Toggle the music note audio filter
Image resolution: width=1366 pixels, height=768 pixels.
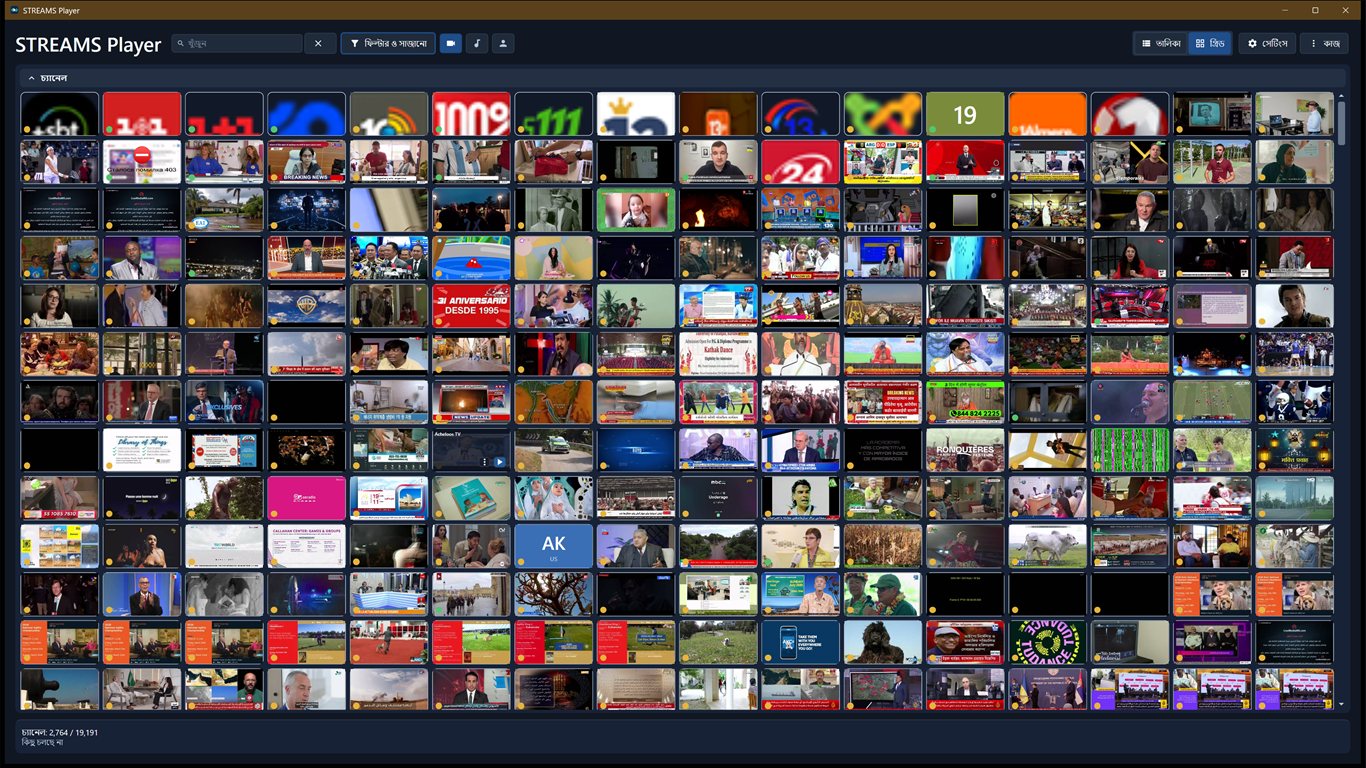pos(477,43)
